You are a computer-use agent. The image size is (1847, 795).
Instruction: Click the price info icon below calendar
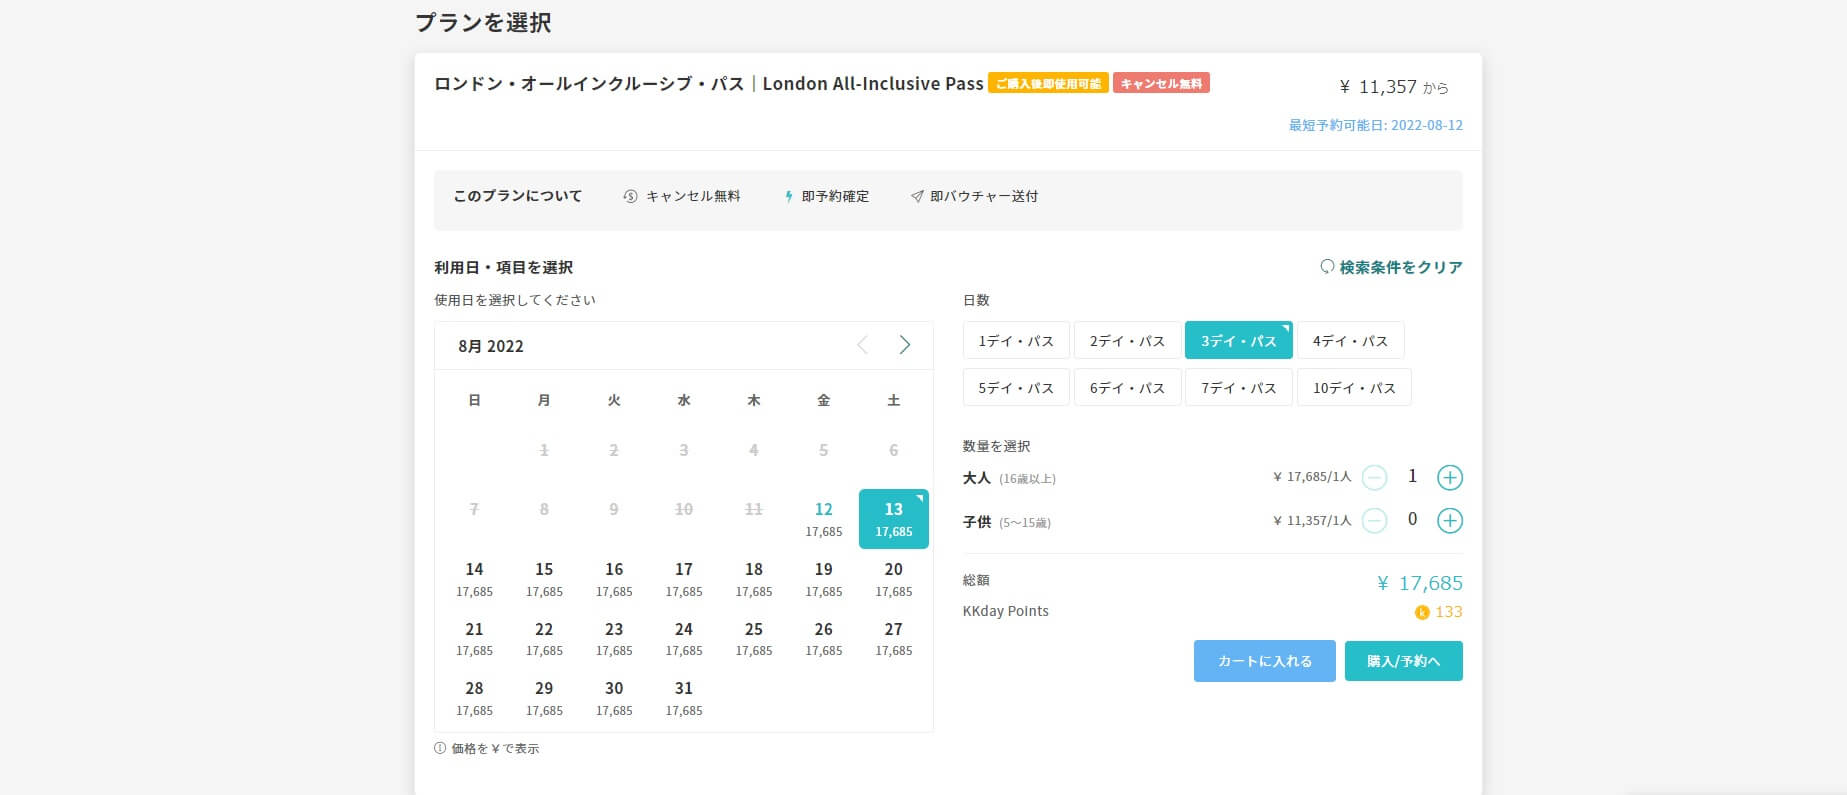click(440, 748)
